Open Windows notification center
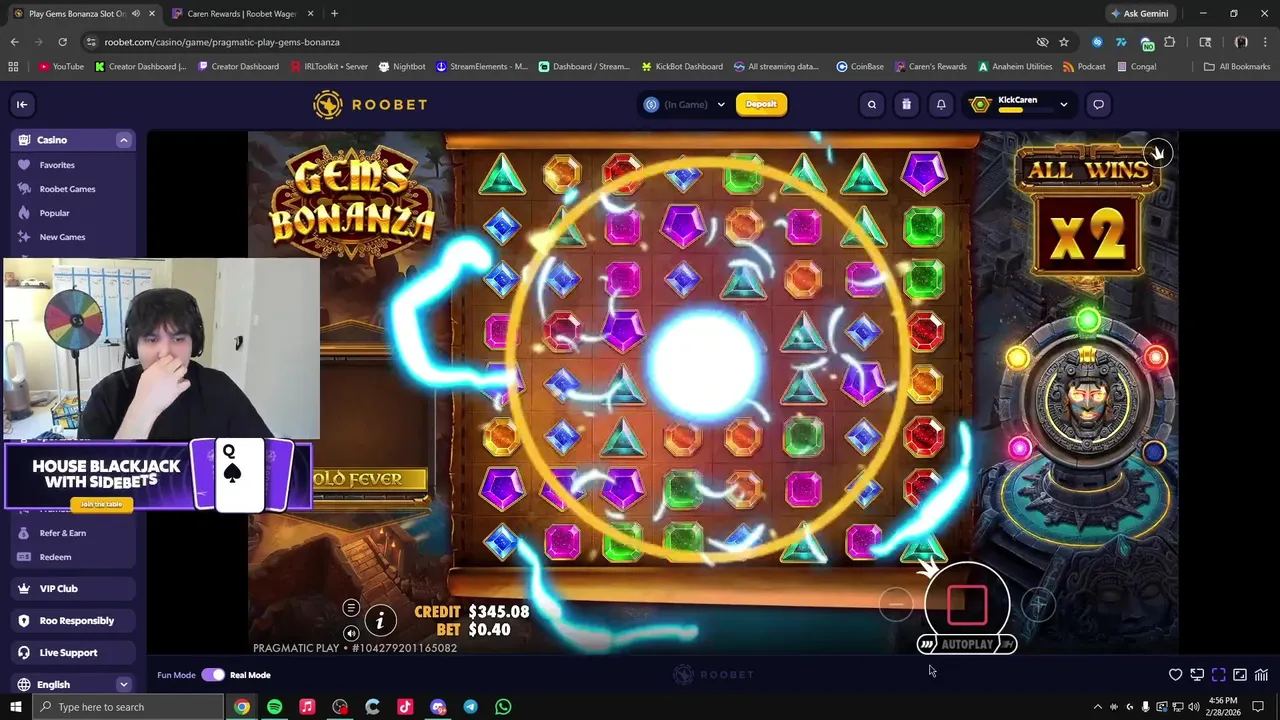Image resolution: width=1280 pixels, height=720 pixels. pos(1258,707)
